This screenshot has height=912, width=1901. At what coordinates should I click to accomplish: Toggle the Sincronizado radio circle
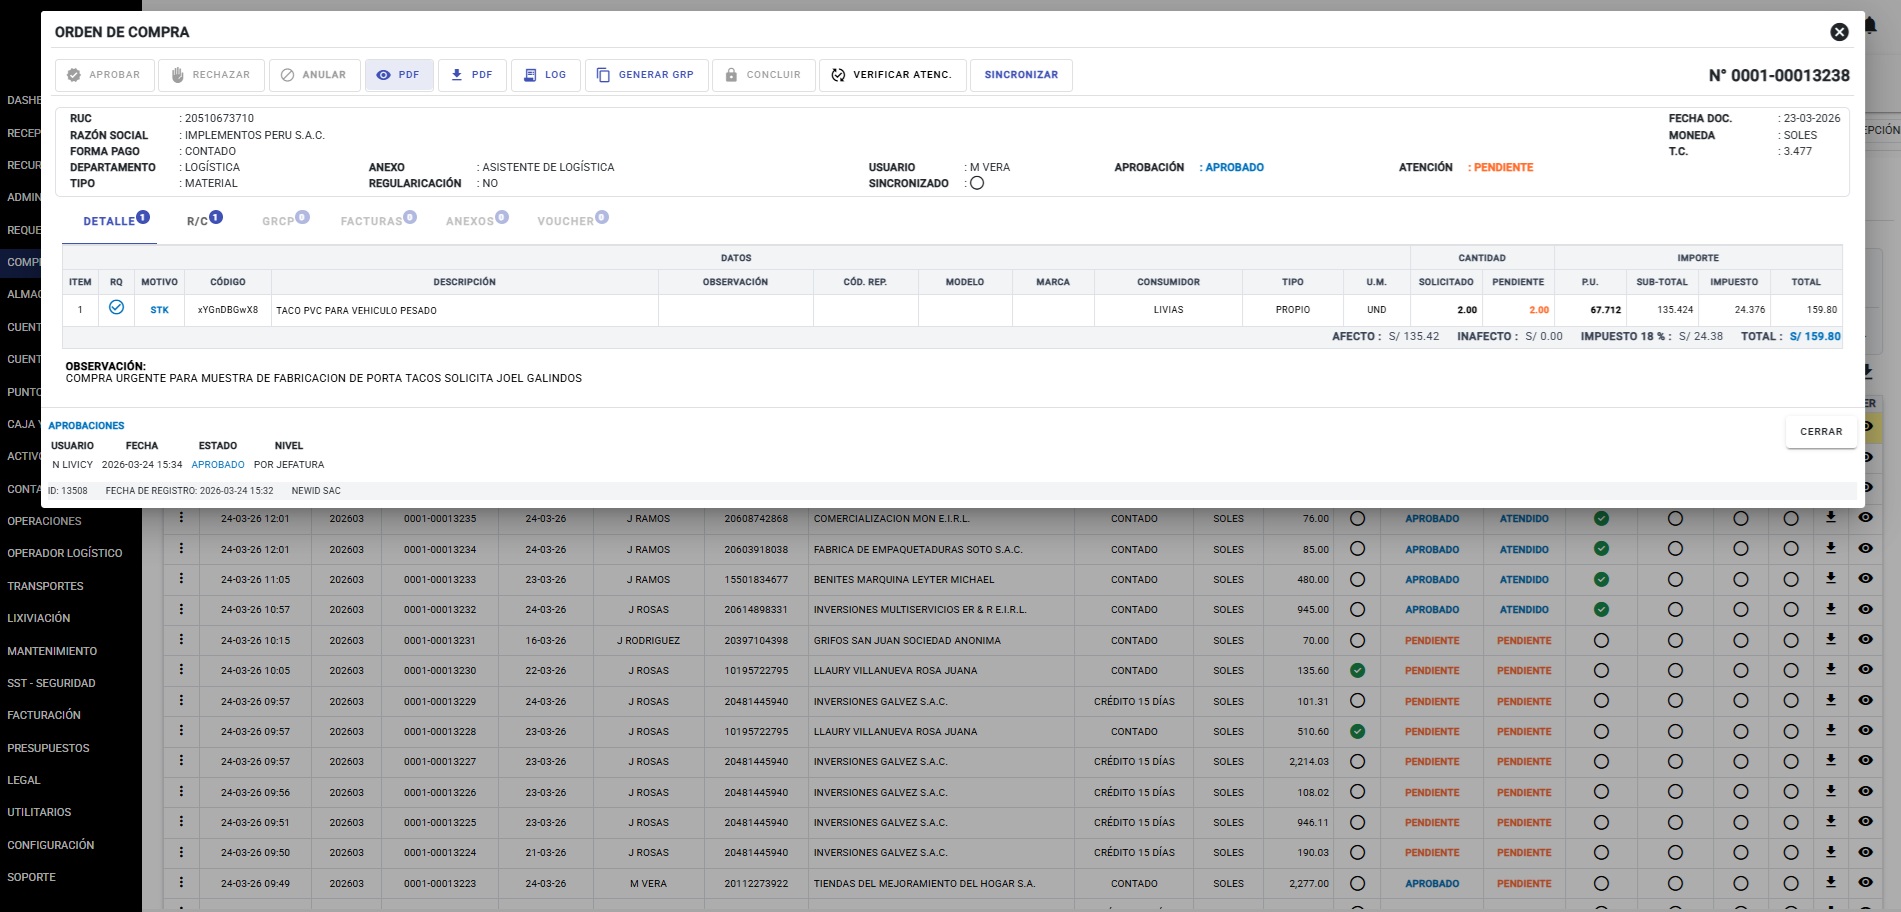[x=977, y=184]
